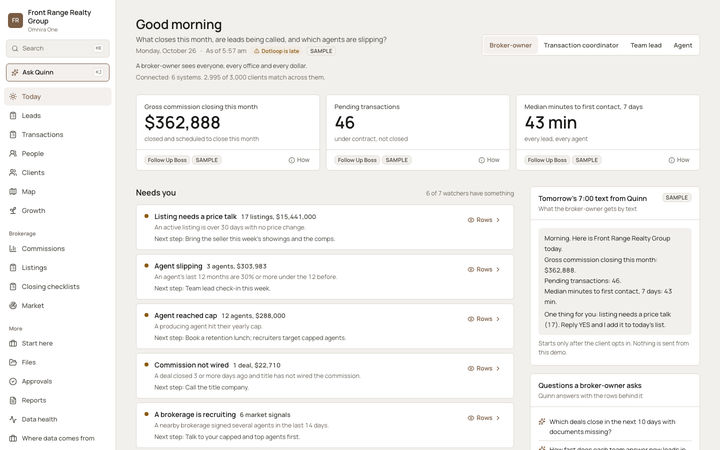Image resolution: width=720 pixels, height=450 pixels.
Task: Click the Search input field
Action: [x=58, y=48]
